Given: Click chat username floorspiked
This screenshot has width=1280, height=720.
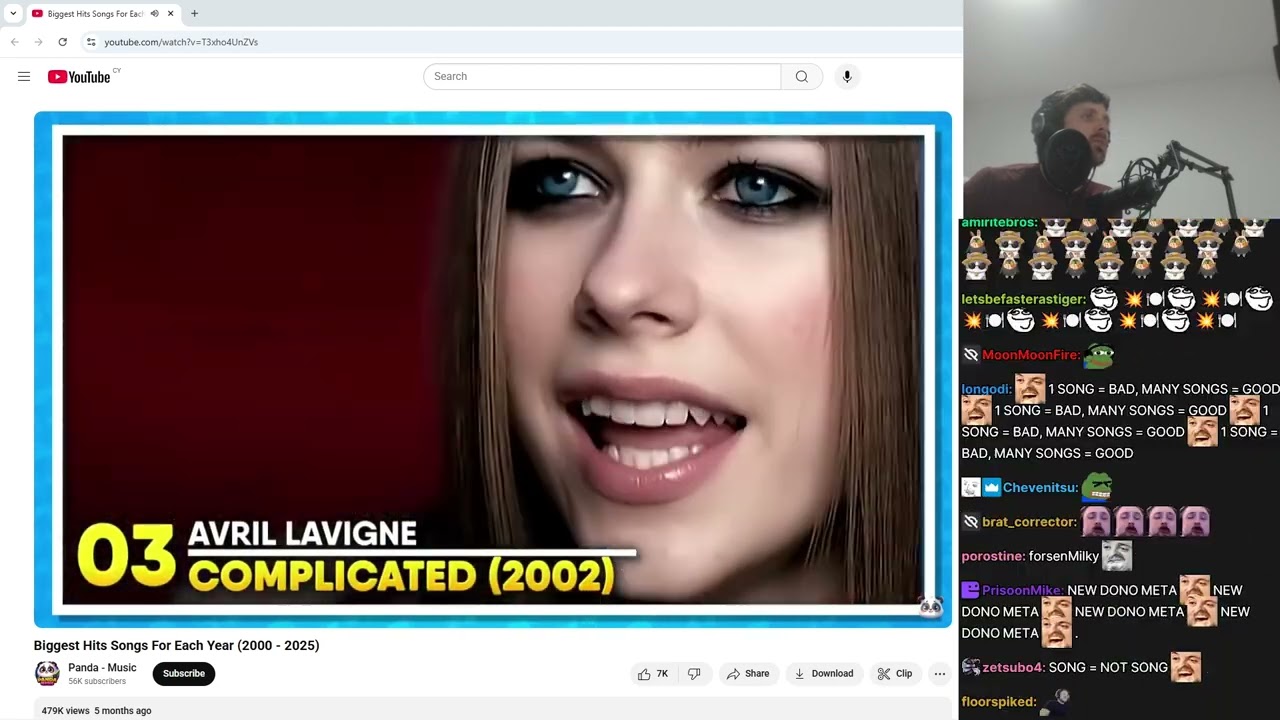Looking at the screenshot, I should 999,702.
